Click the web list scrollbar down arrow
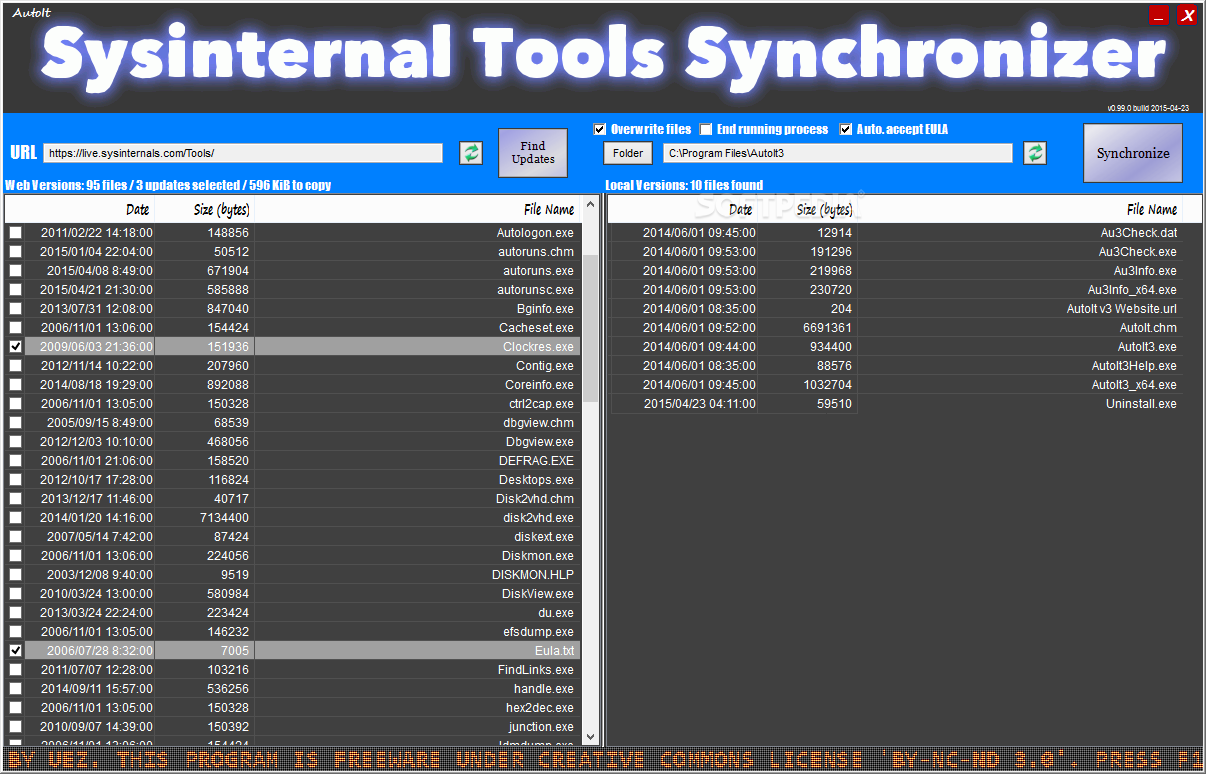Viewport: 1206px width, 774px height. (x=590, y=736)
